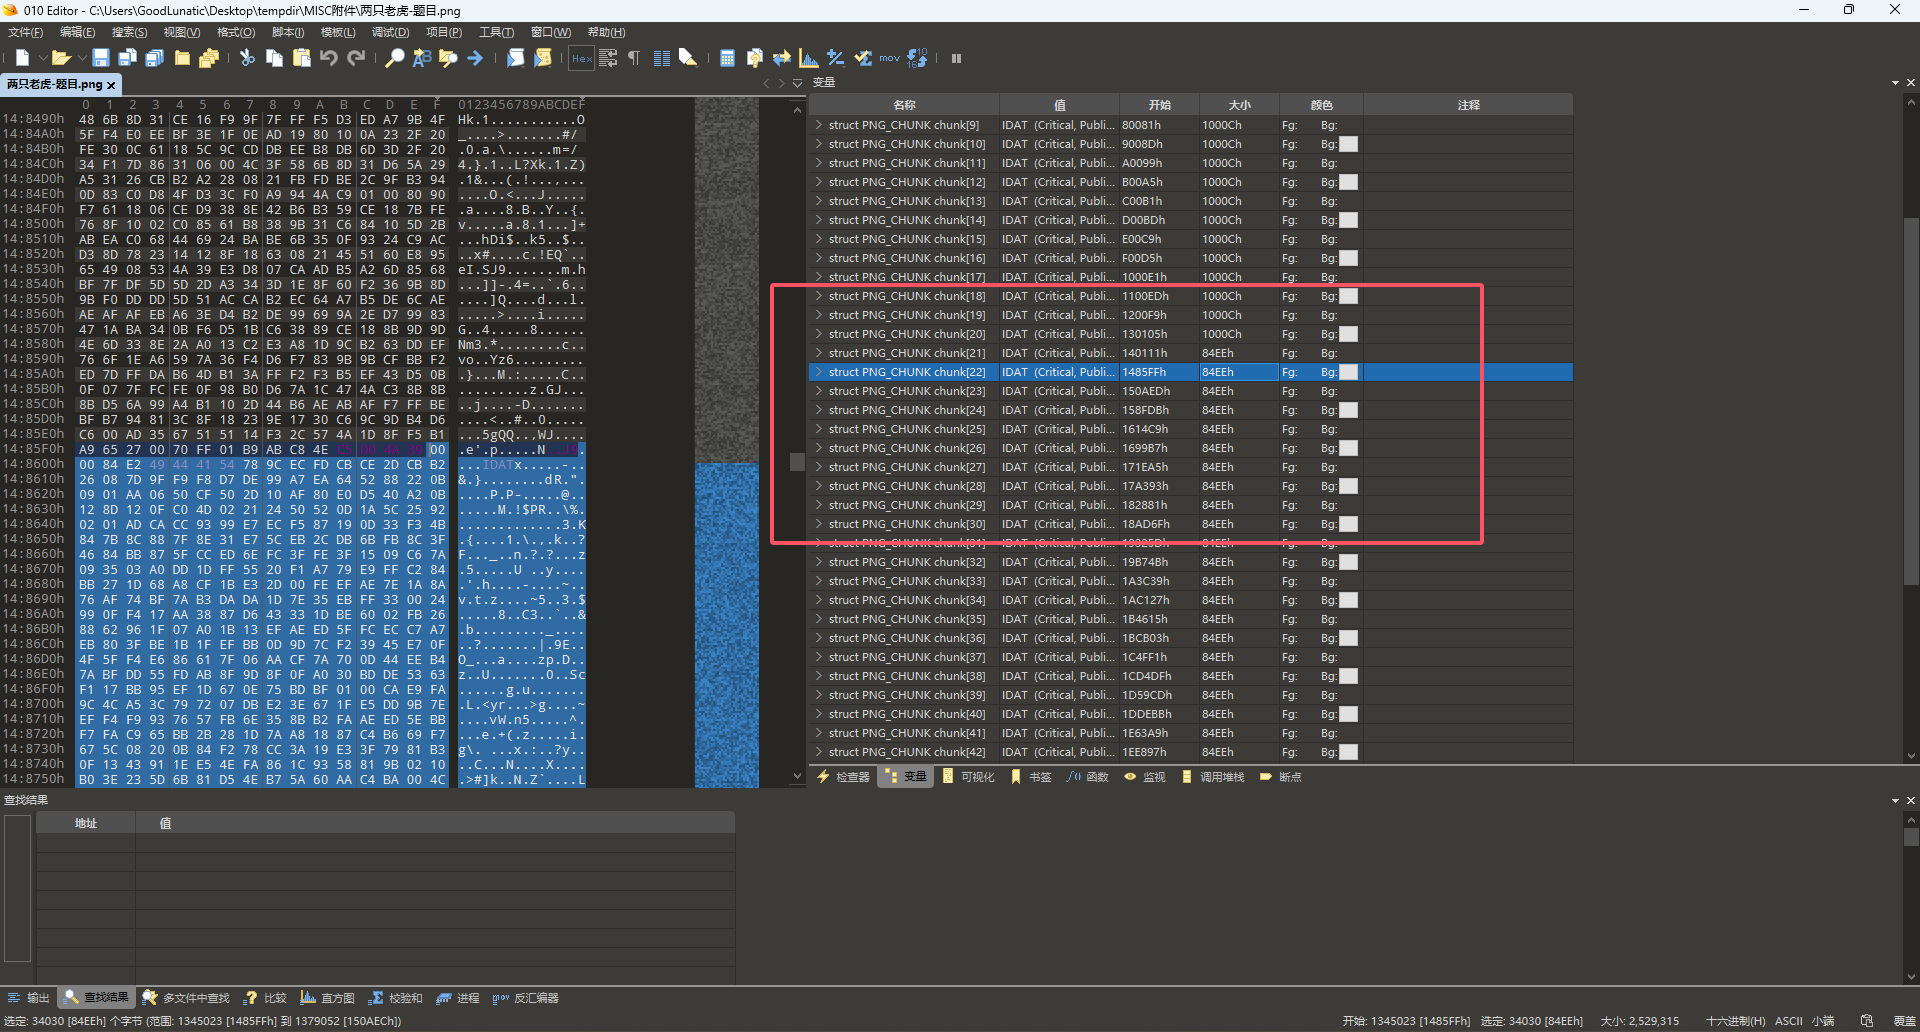Switch to the 输出 bottom tab
Image resolution: width=1920 pixels, height=1032 pixels.
[28, 998]
